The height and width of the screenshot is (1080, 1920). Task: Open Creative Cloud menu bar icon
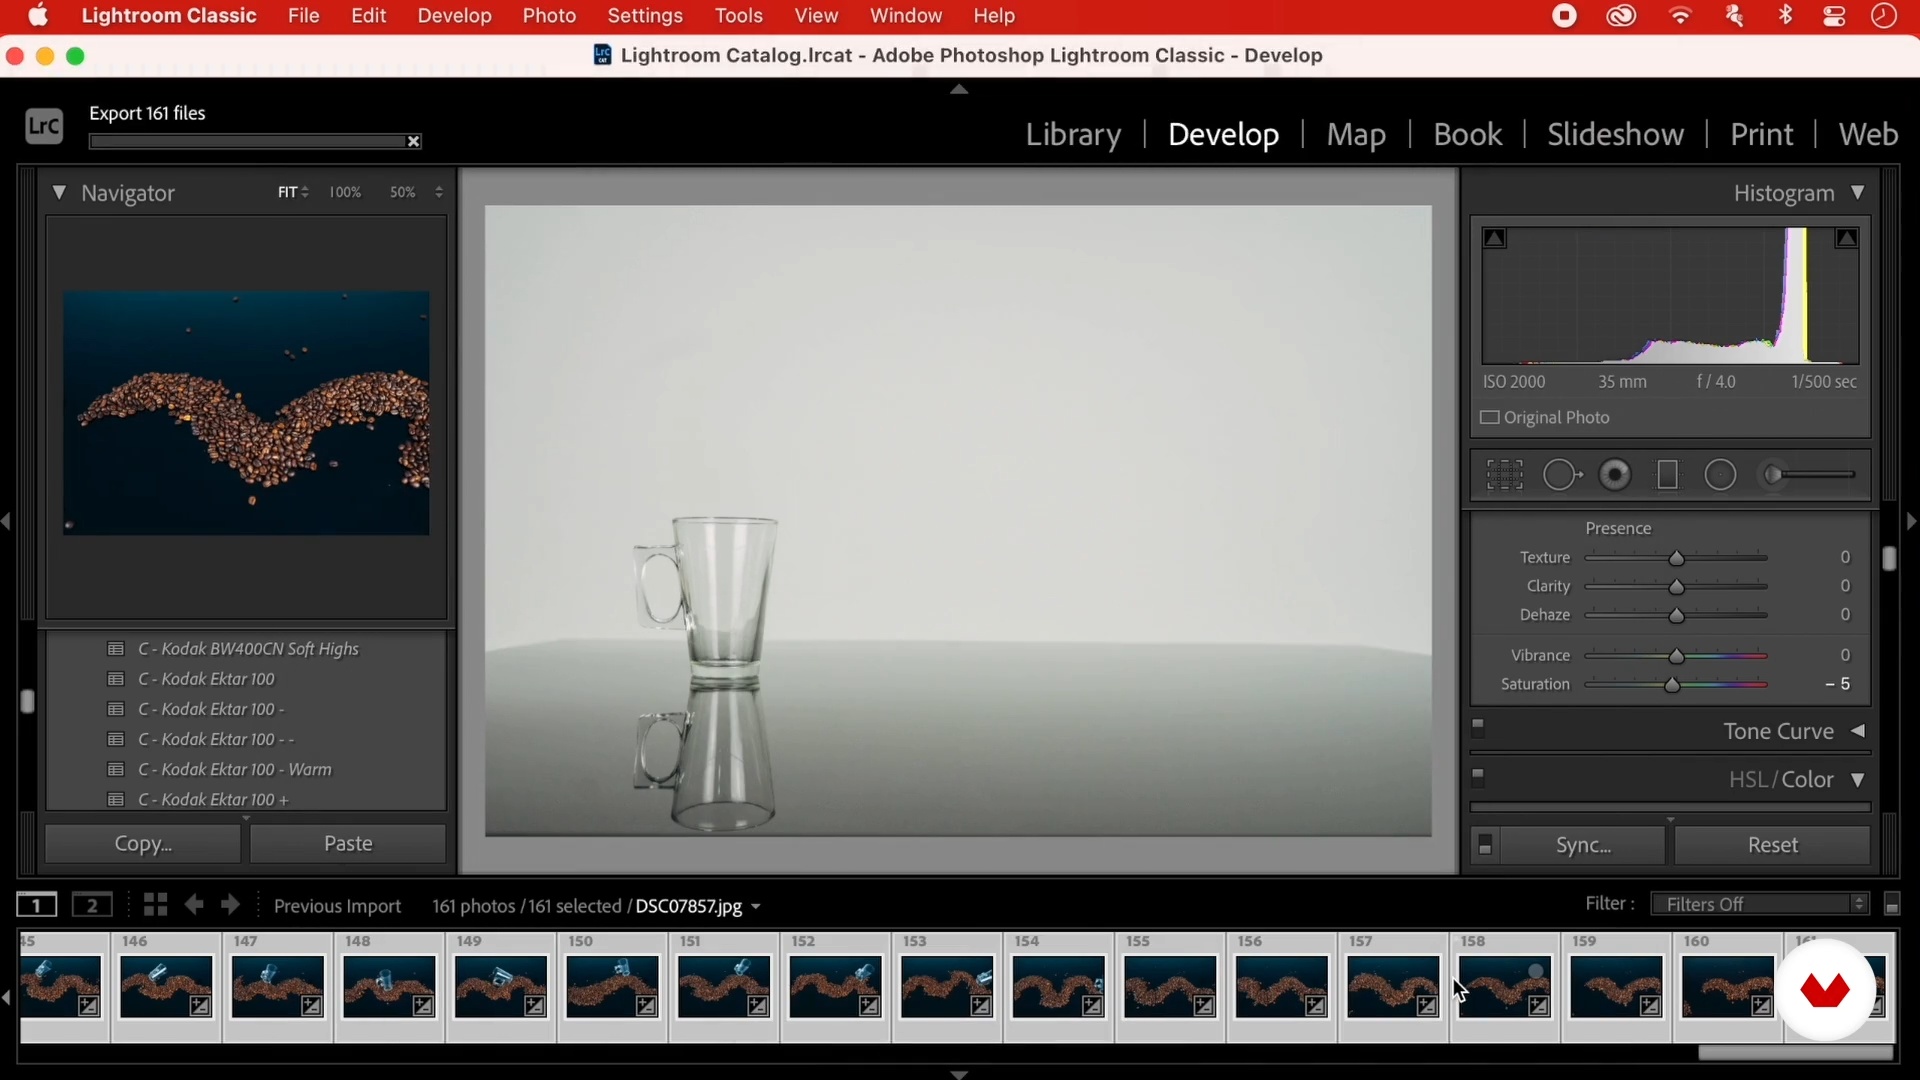1621,16
